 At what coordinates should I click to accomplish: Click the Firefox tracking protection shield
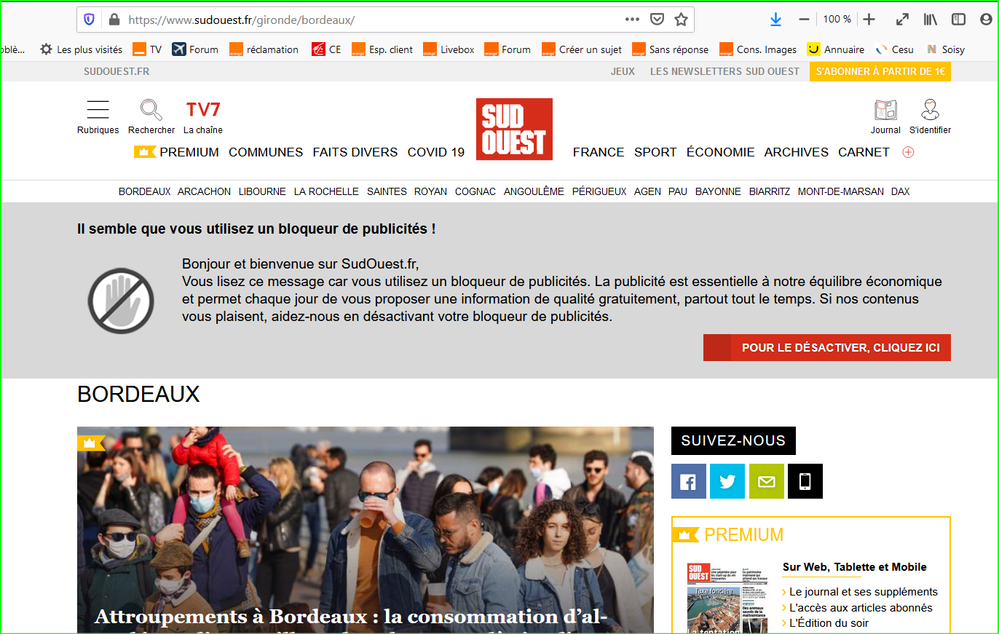coord(89,19)
